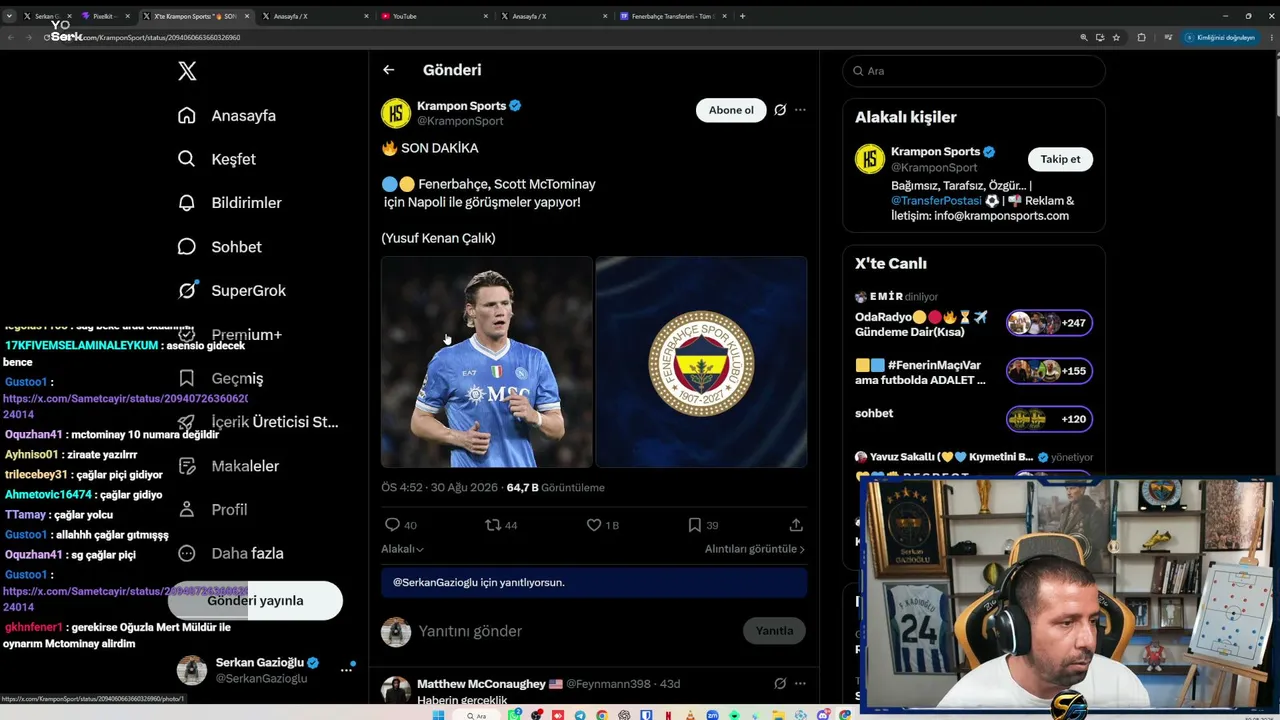Viewport: 1280px width, 720px height.
Task: Open the Windows Start menu
Action: tap(438, 715)
